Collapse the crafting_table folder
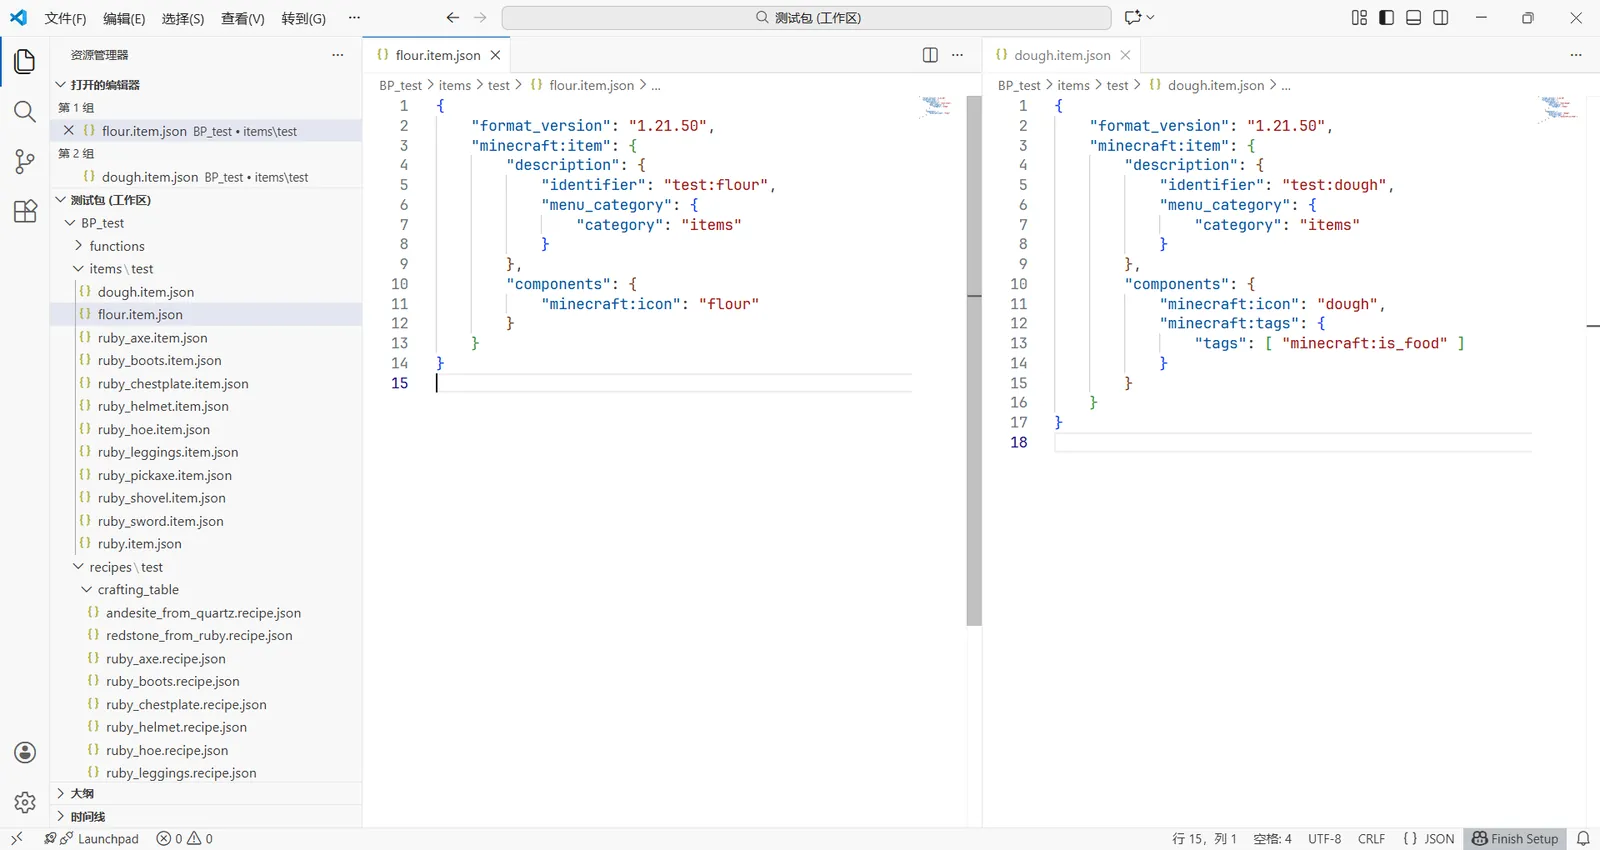 (x=138, y=590)
